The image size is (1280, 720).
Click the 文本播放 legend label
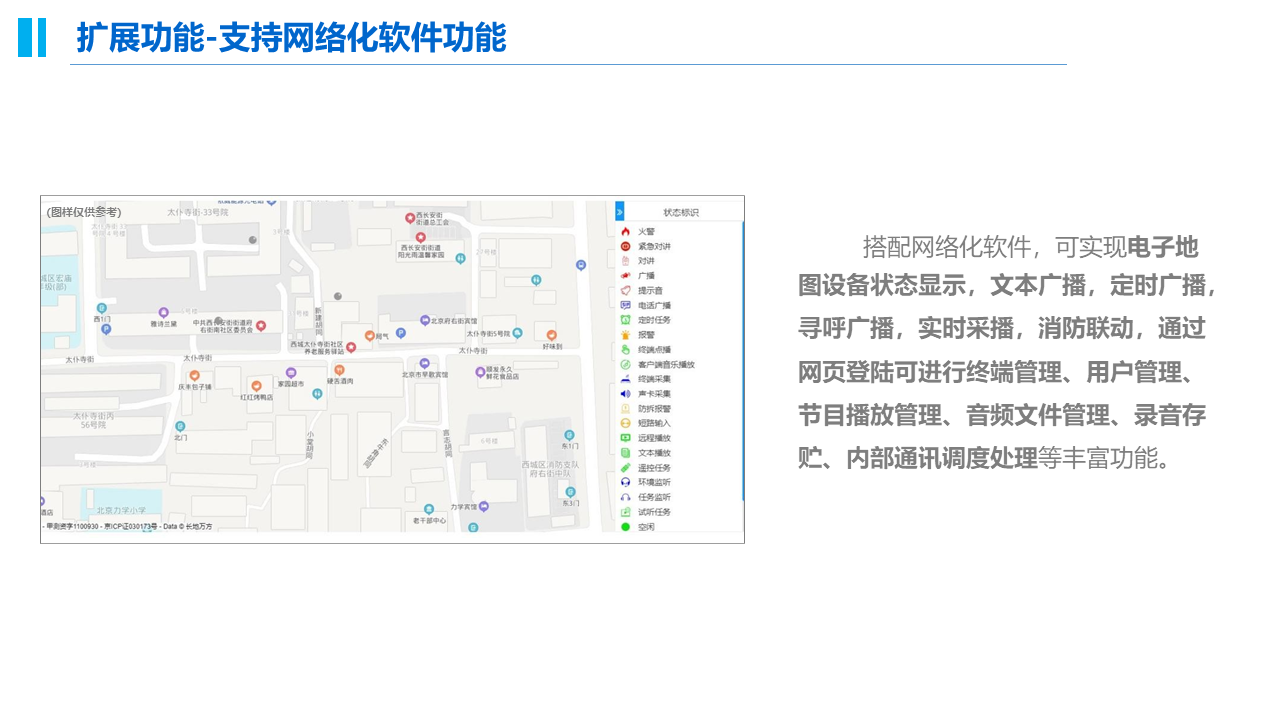click(654, 453)
